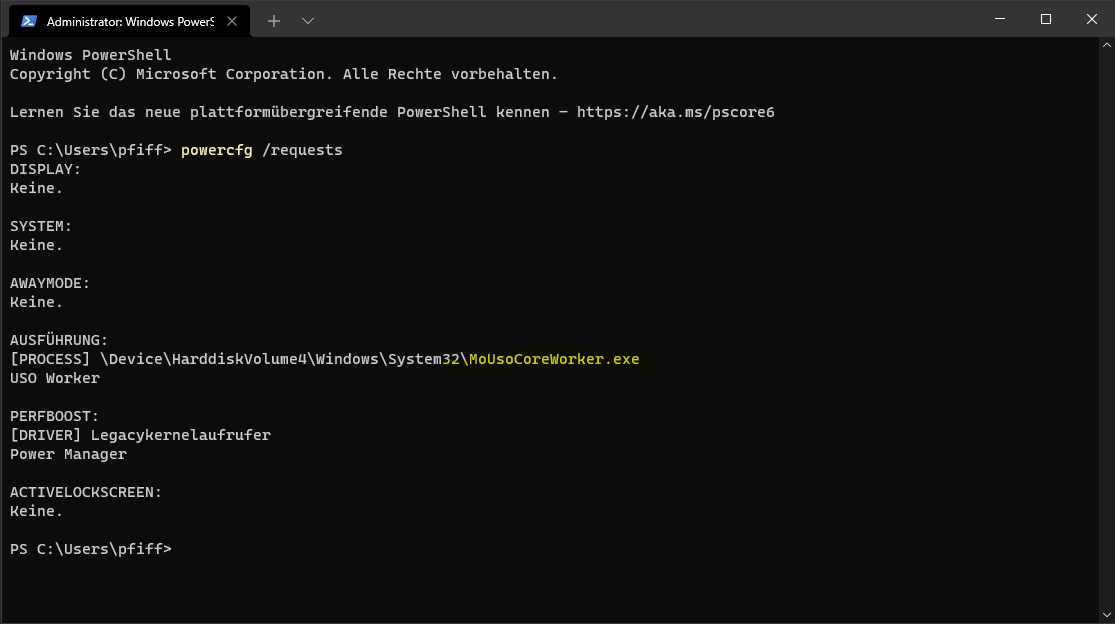This screenshot has height=624, width=1115.
Task: Click the '[PROCESS]' label in output
Action: tap(50, 359)
